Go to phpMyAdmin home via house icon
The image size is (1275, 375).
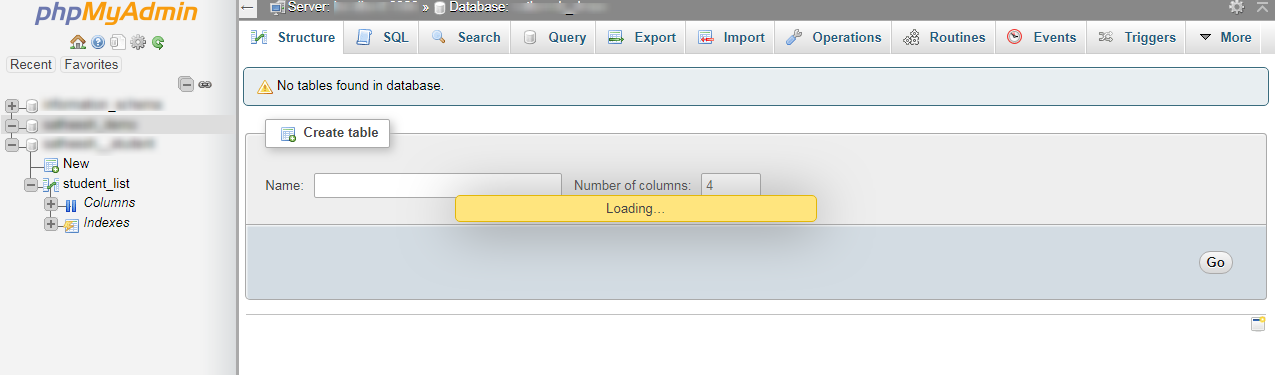77,43
